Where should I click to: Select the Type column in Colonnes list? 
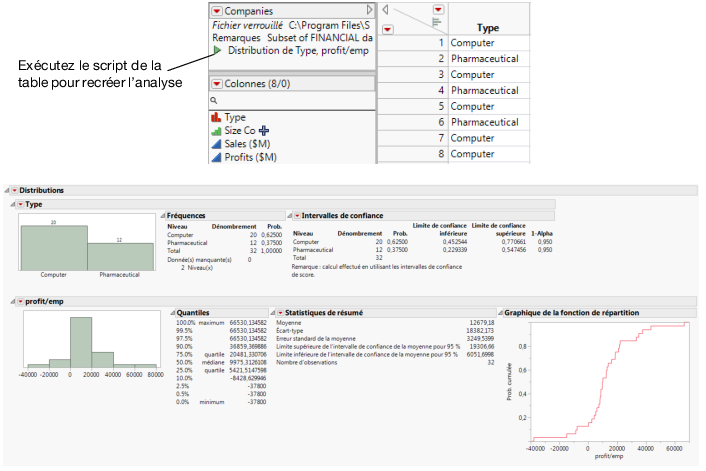point(235,118)
